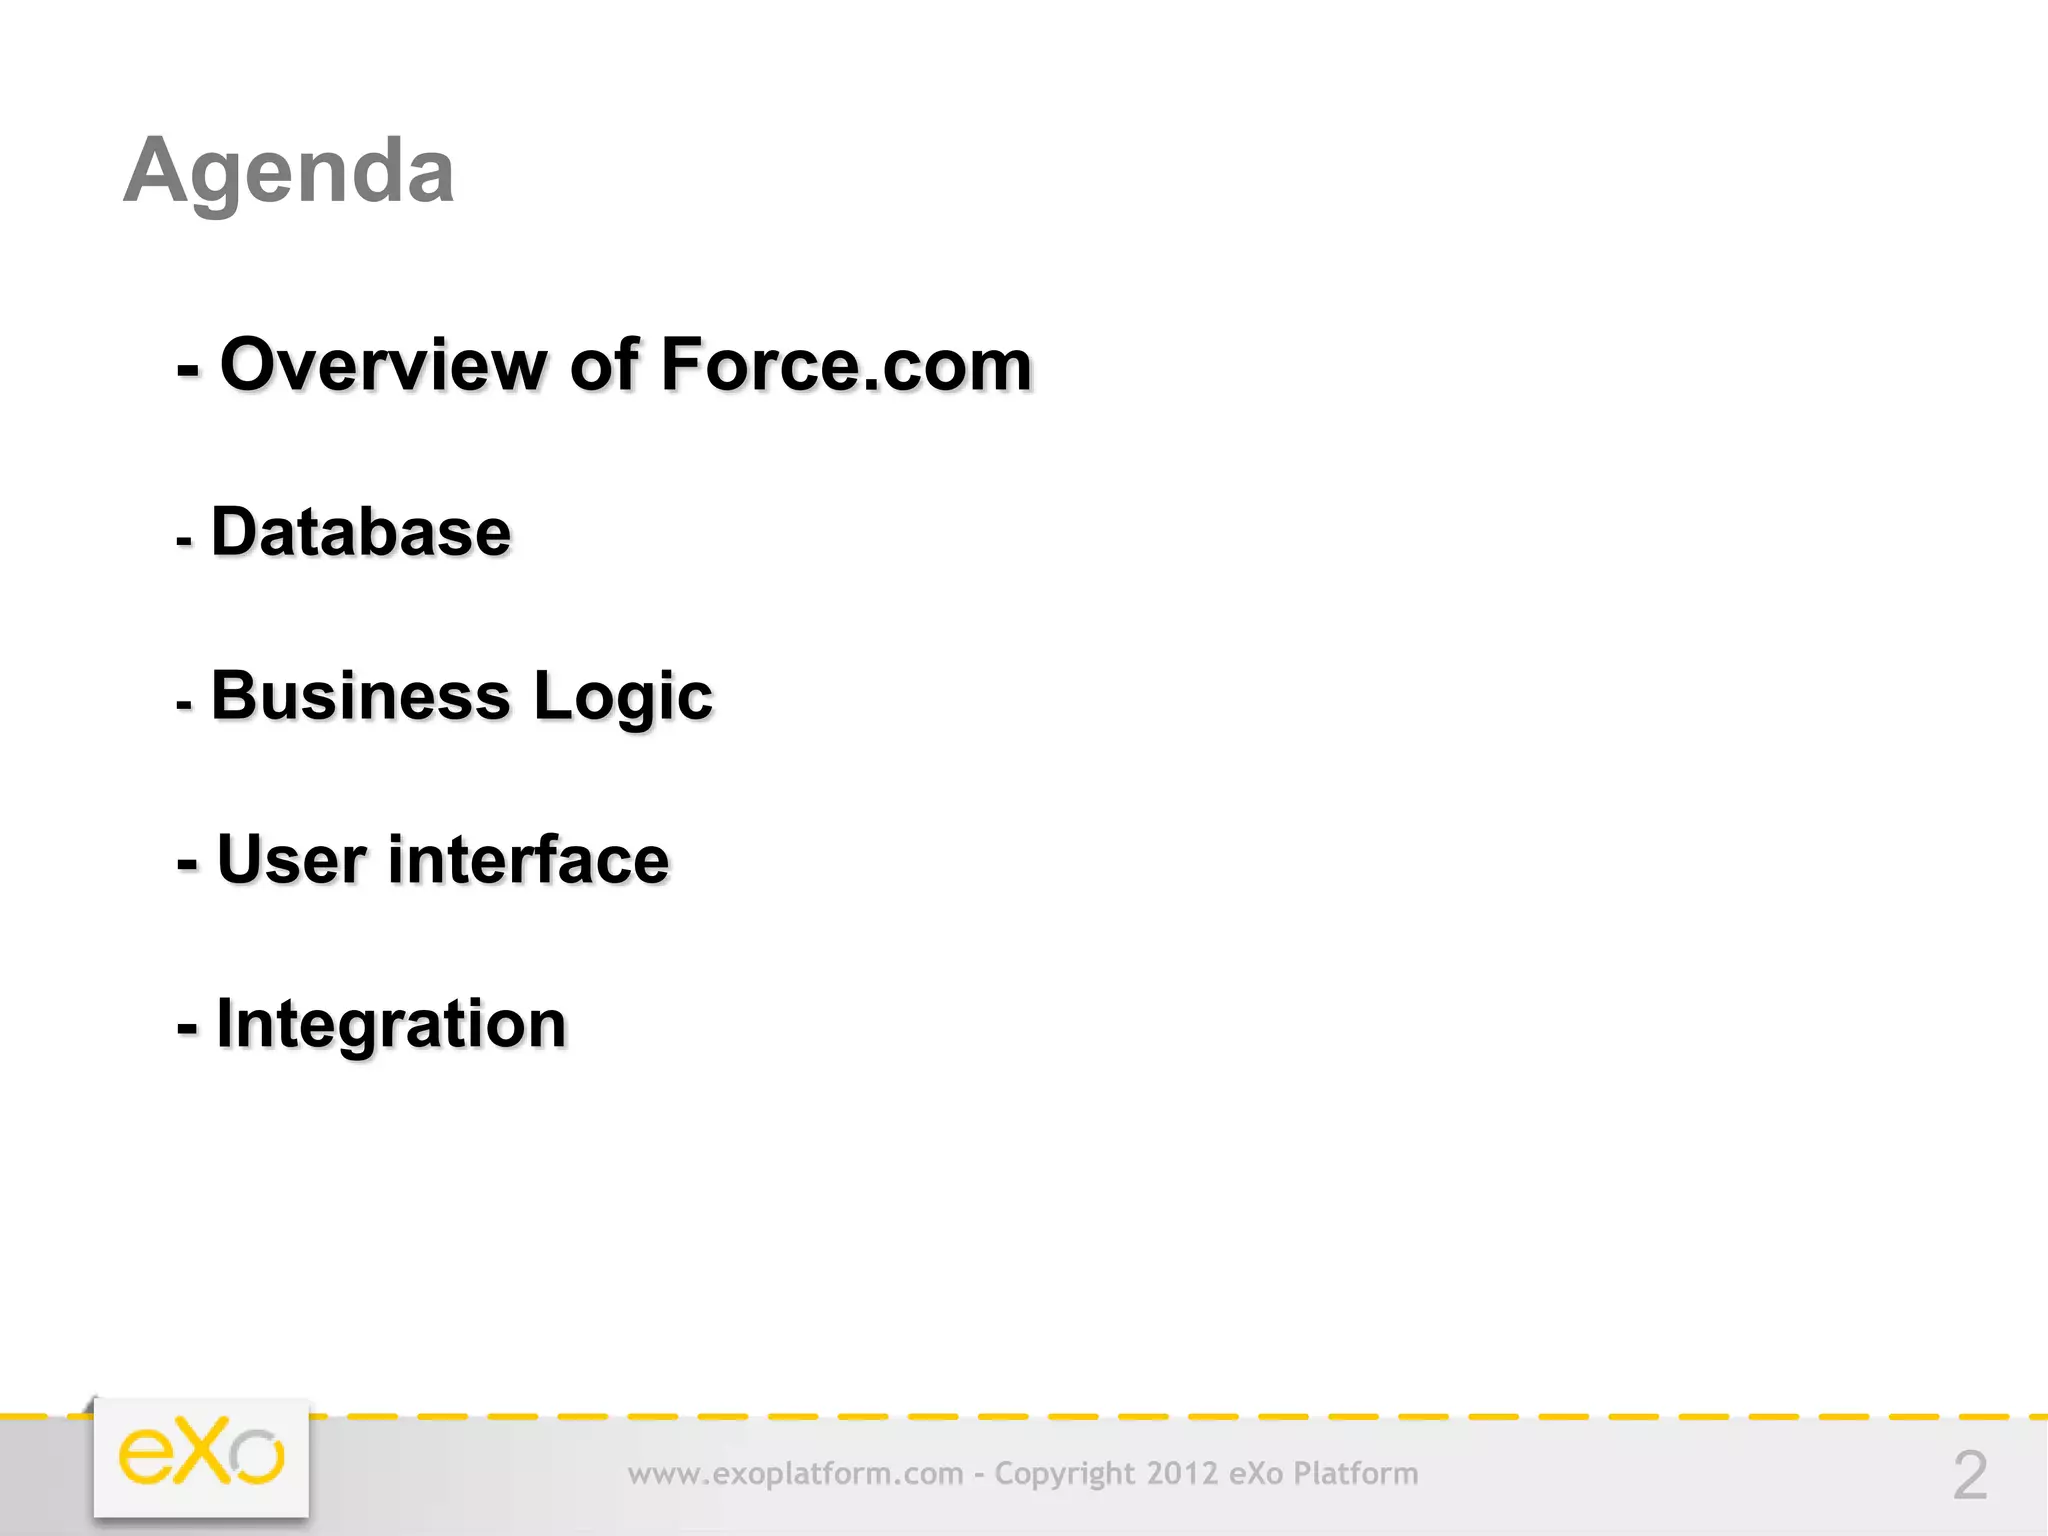Select the User interface agenda item

tap(422, 859)
